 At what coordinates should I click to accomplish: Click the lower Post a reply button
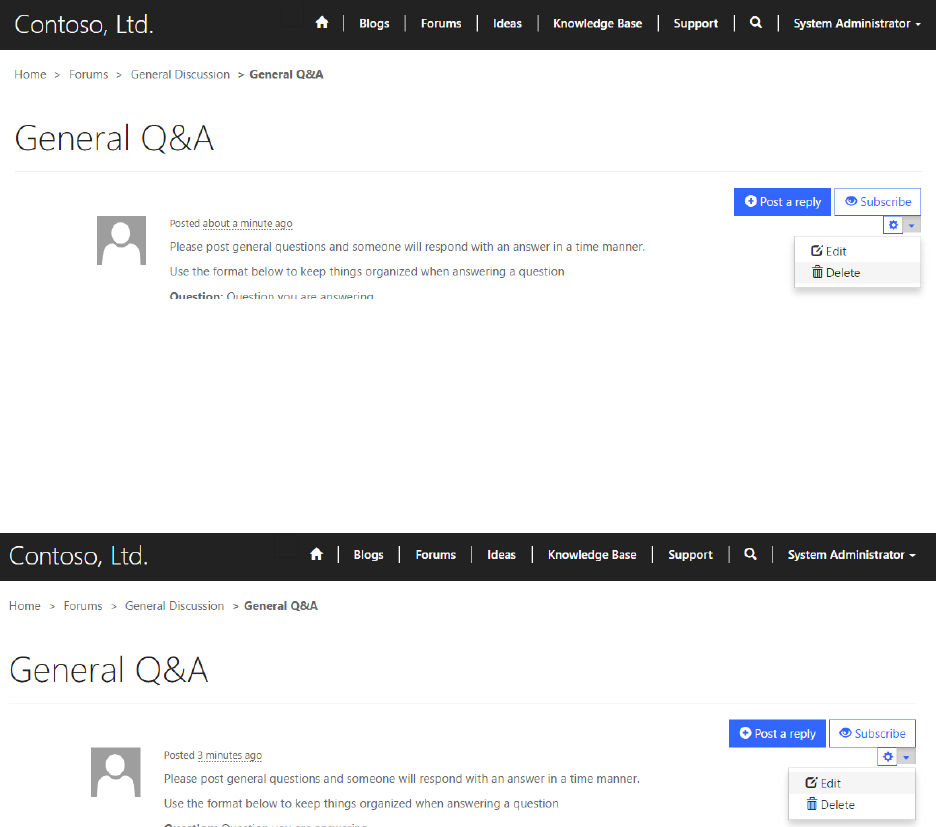click(x=777, y=733)
